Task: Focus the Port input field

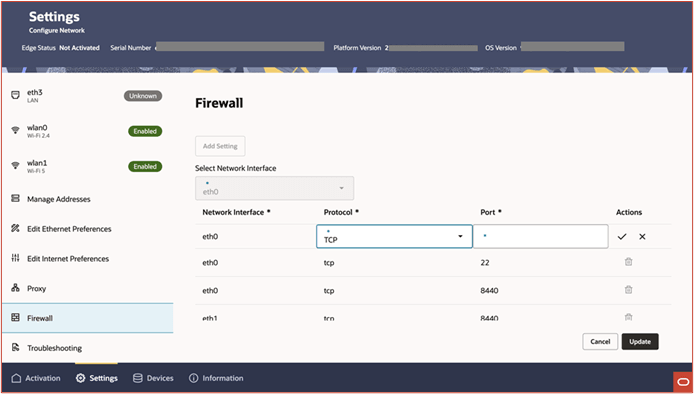Action: 540,236
